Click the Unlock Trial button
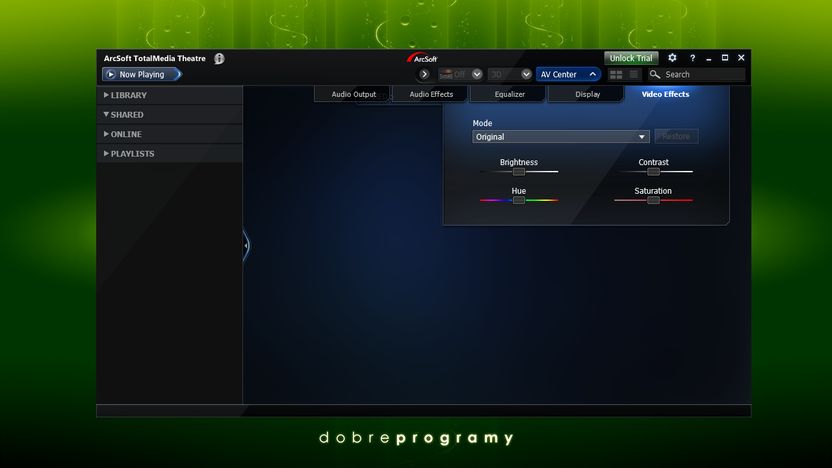Viewport: 832px width, 468px height. point(631,58)
